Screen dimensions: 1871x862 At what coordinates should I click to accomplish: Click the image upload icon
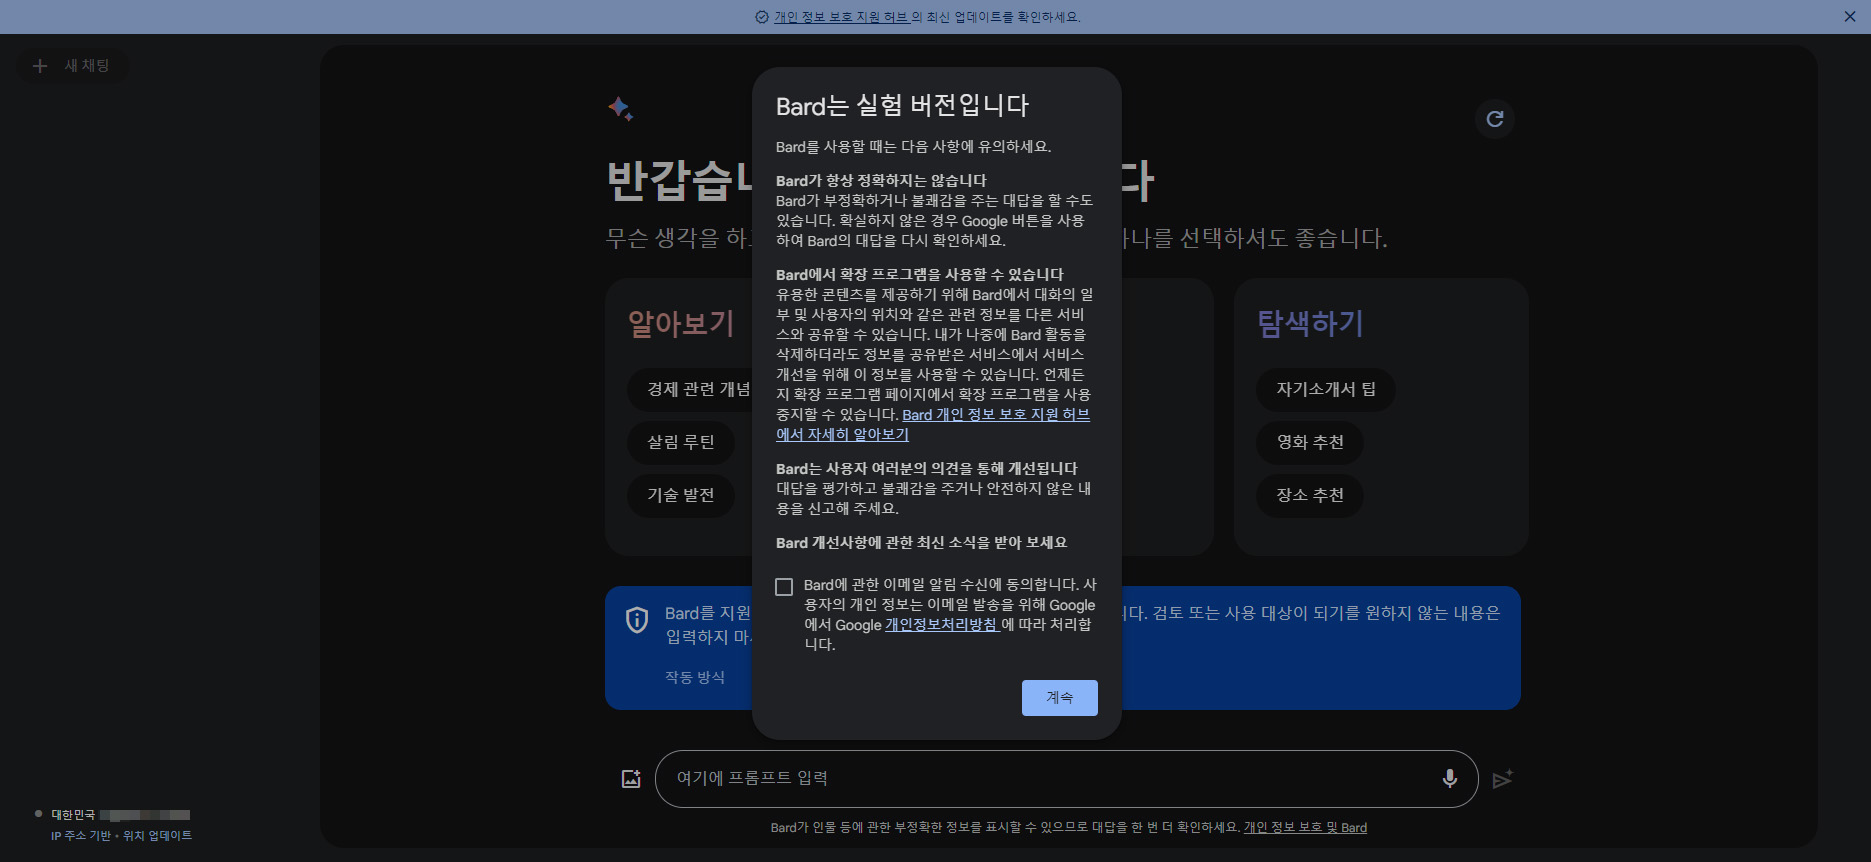tap(631, 779)
